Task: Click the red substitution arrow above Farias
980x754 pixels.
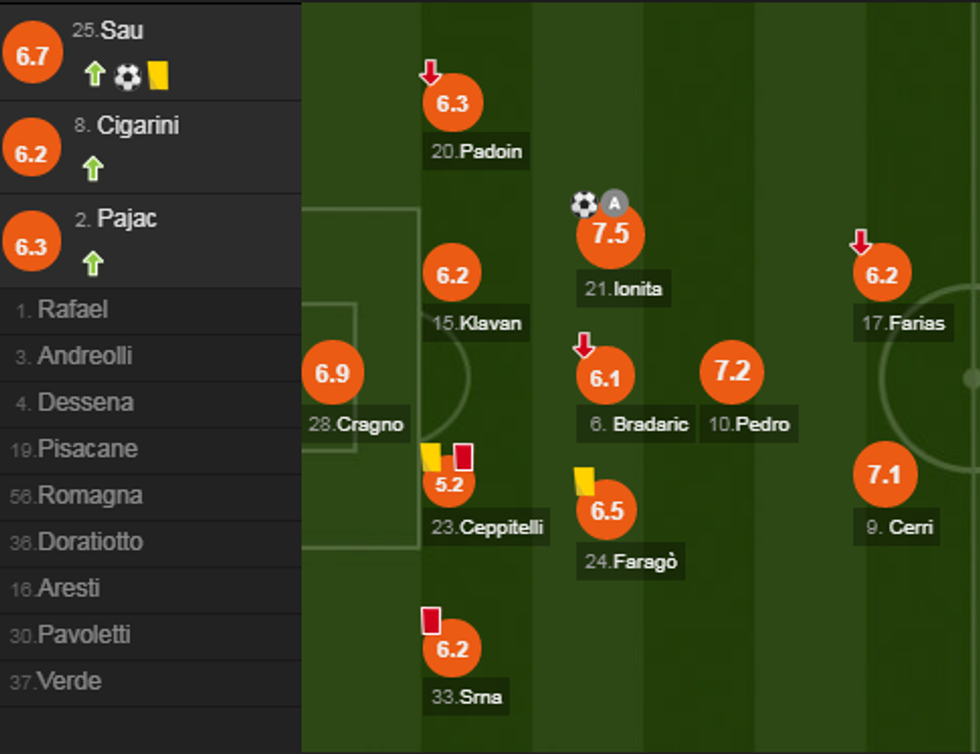Action: [x=860, y=242]
